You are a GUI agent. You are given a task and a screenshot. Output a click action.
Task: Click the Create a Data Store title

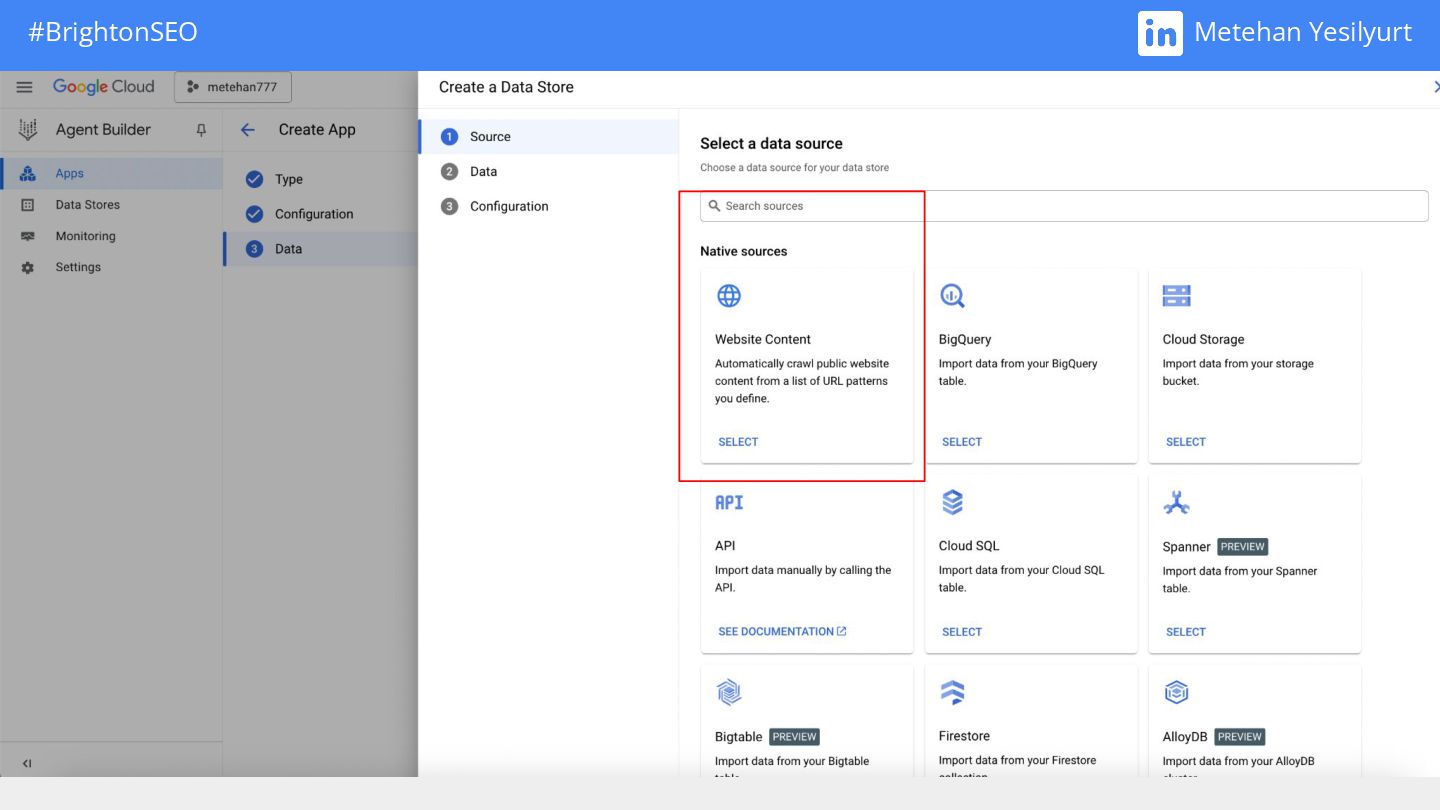506,87
